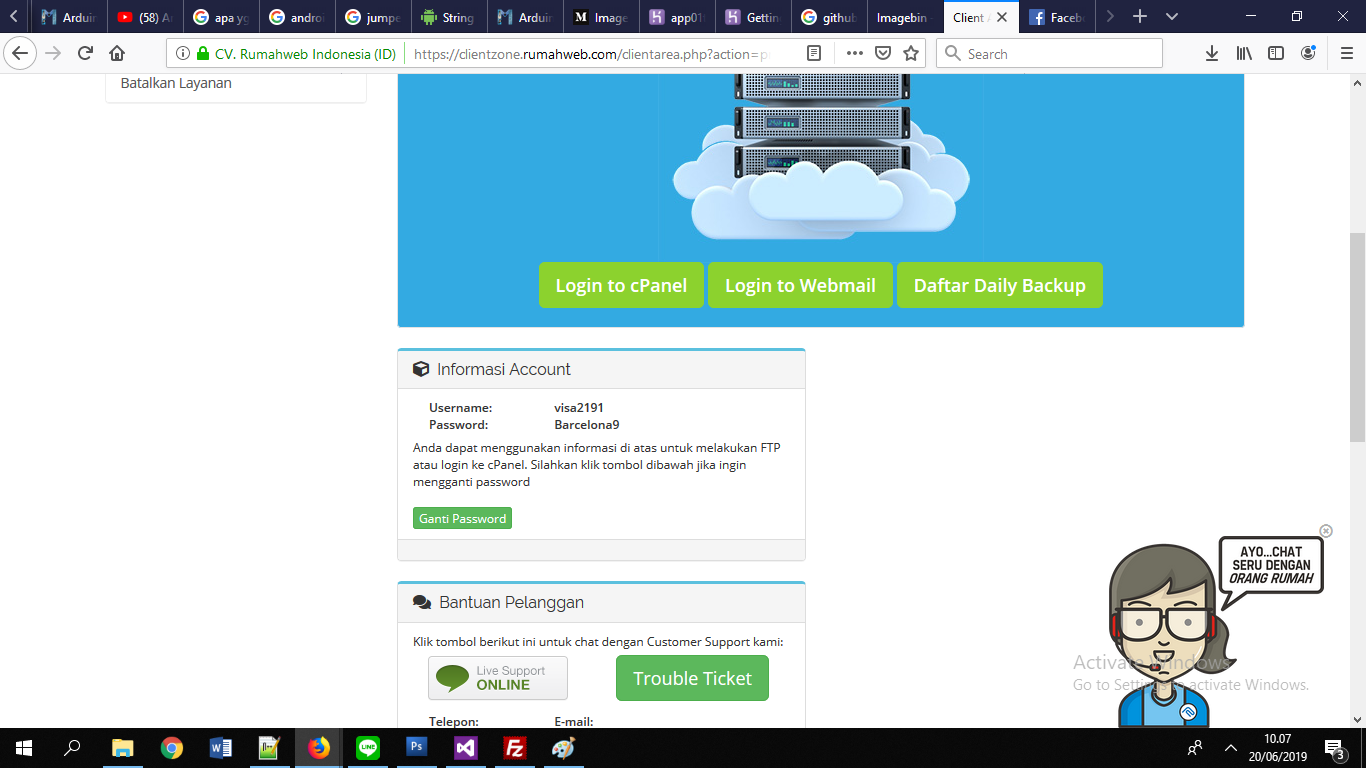Switch to the Getting Heroku tab
Image resolution: width=1366 pixels, height=768 pixels.
point(752,17)
